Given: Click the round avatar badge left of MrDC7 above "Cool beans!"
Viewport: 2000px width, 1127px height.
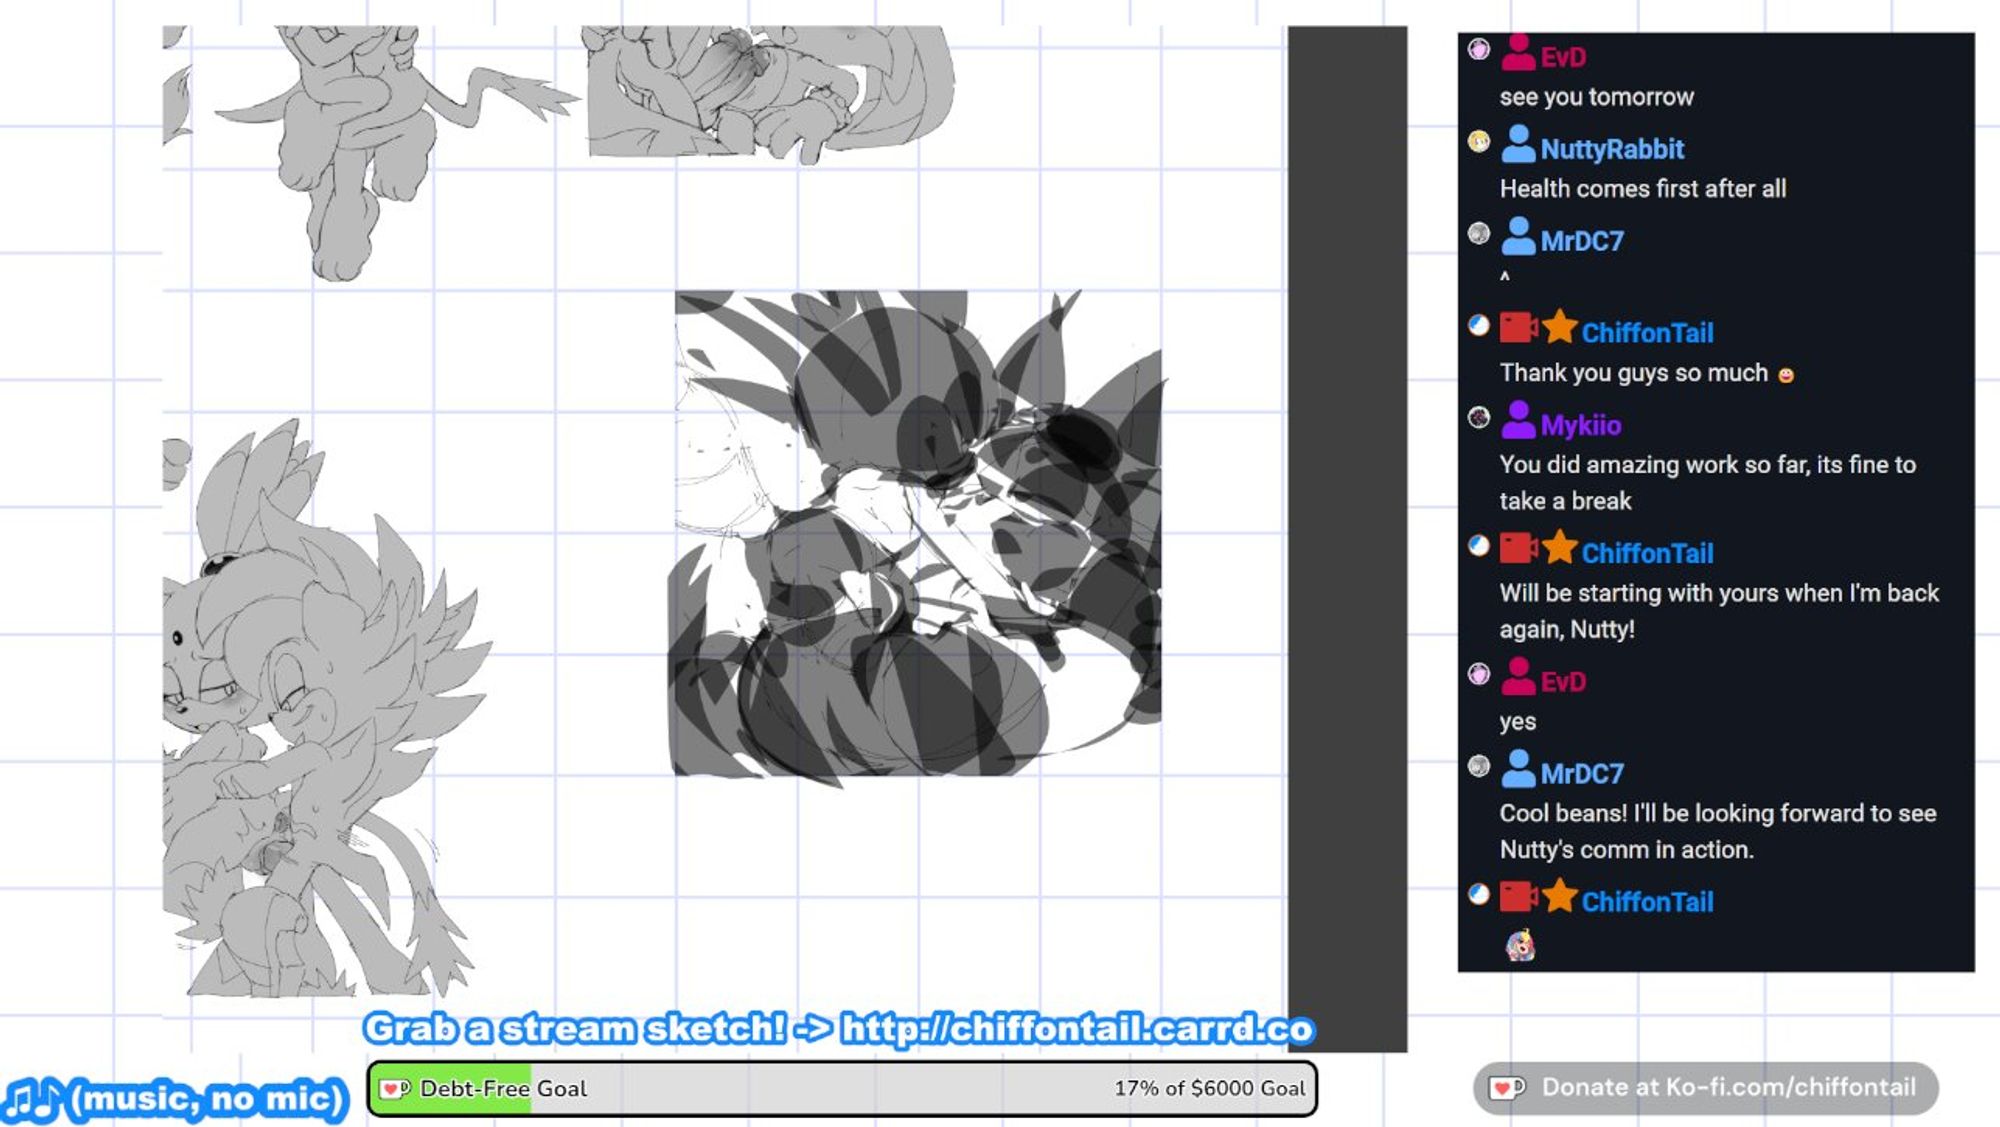Looking at the screenshot, I should (x=1479, y=766).
